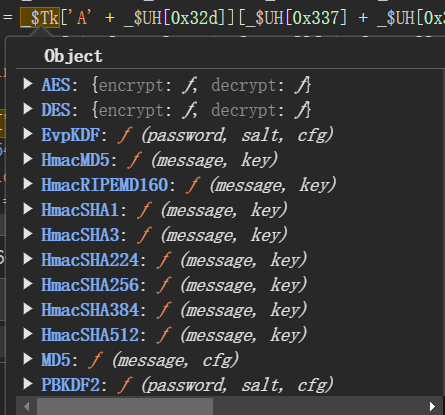Click the scroll right arrow of popup

(432, 406)
